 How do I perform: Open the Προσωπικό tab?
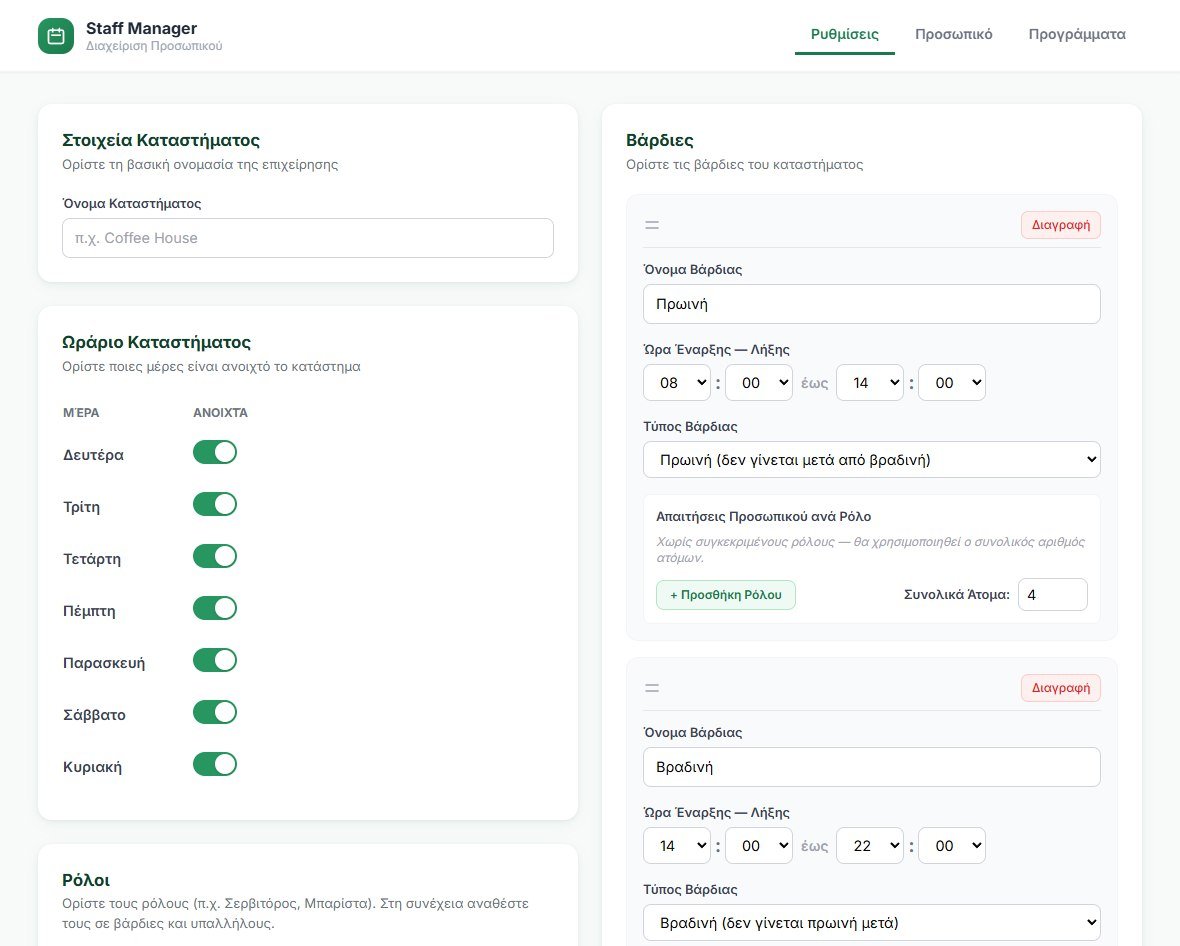click(953, 35)
